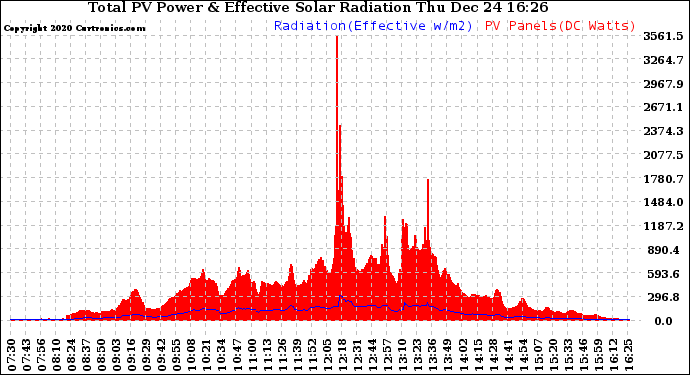
Task: Click the 15:20 time axis label
Action: (554, 355)
